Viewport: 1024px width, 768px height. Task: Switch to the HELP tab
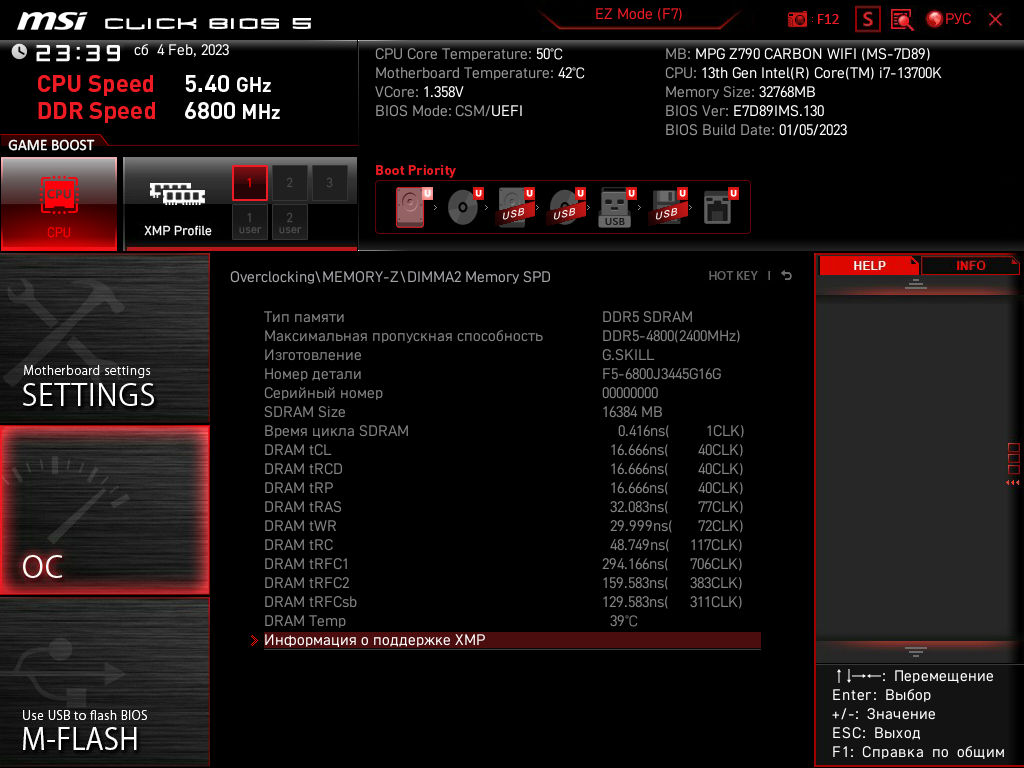869,266
